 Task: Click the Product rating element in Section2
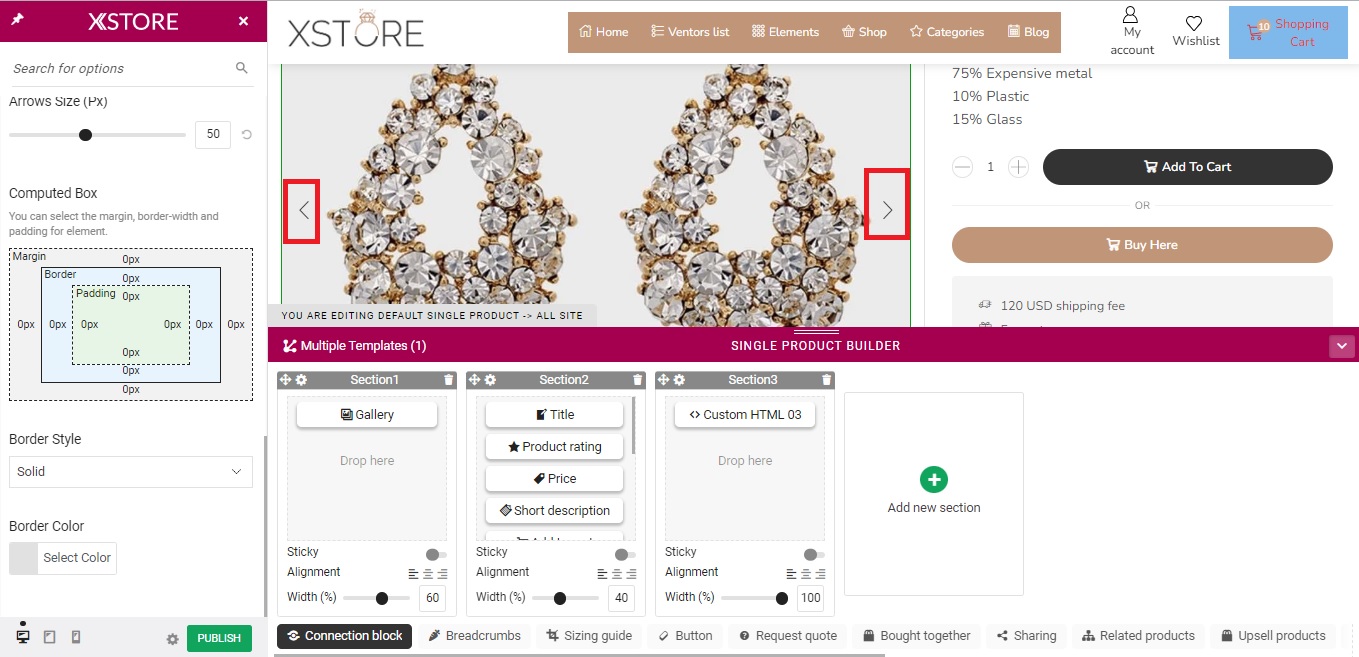click(x=554, y=447)
